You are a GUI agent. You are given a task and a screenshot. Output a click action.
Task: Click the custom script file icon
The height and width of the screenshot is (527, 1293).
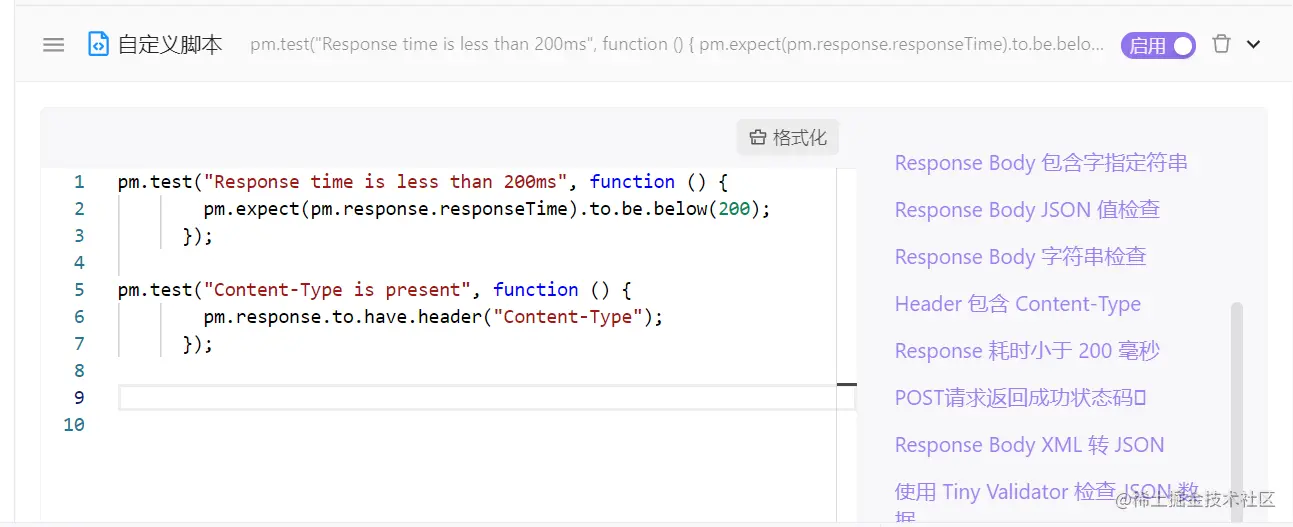click(98, 44)
